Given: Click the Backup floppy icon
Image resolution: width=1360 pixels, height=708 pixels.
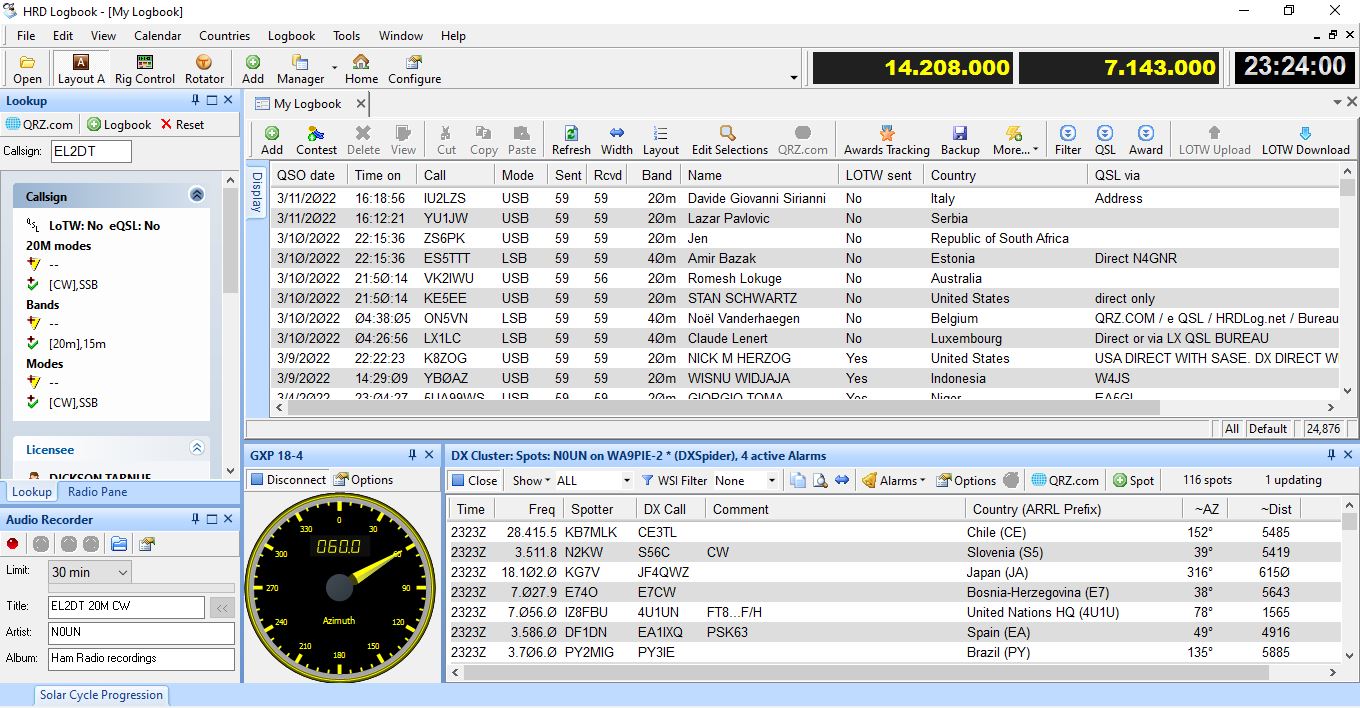Looking at the screenshot, I should pyautogui.click(x=960, y=140).
